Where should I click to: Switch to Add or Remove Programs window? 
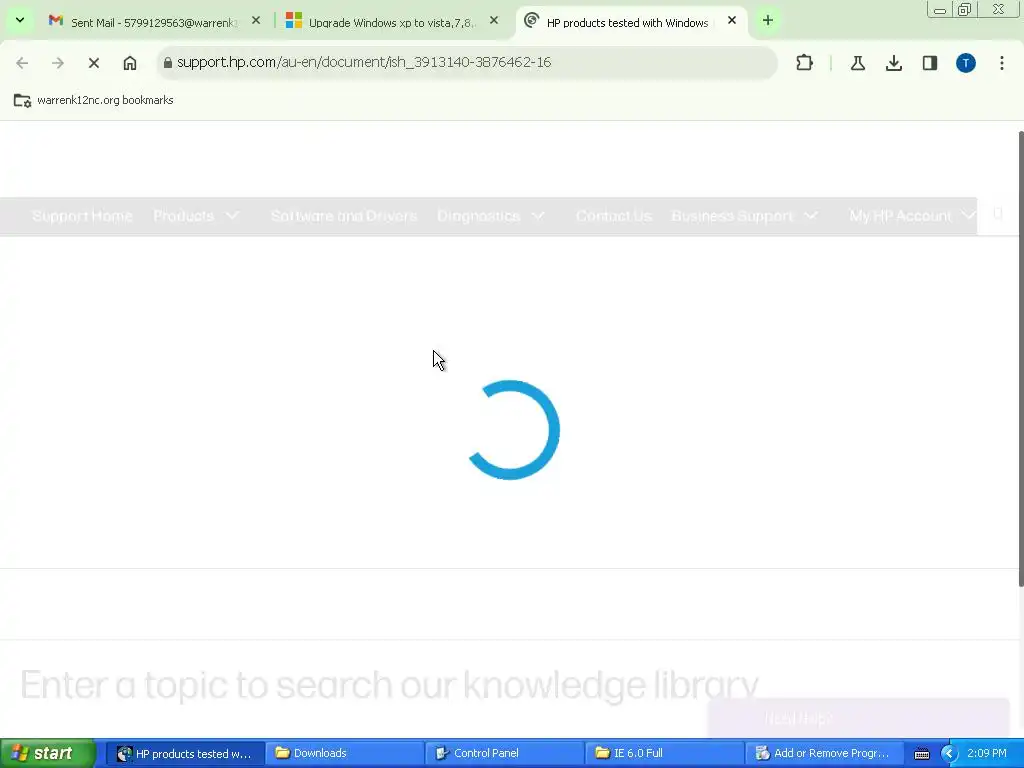pyautogui.click(x=824, y=754)
